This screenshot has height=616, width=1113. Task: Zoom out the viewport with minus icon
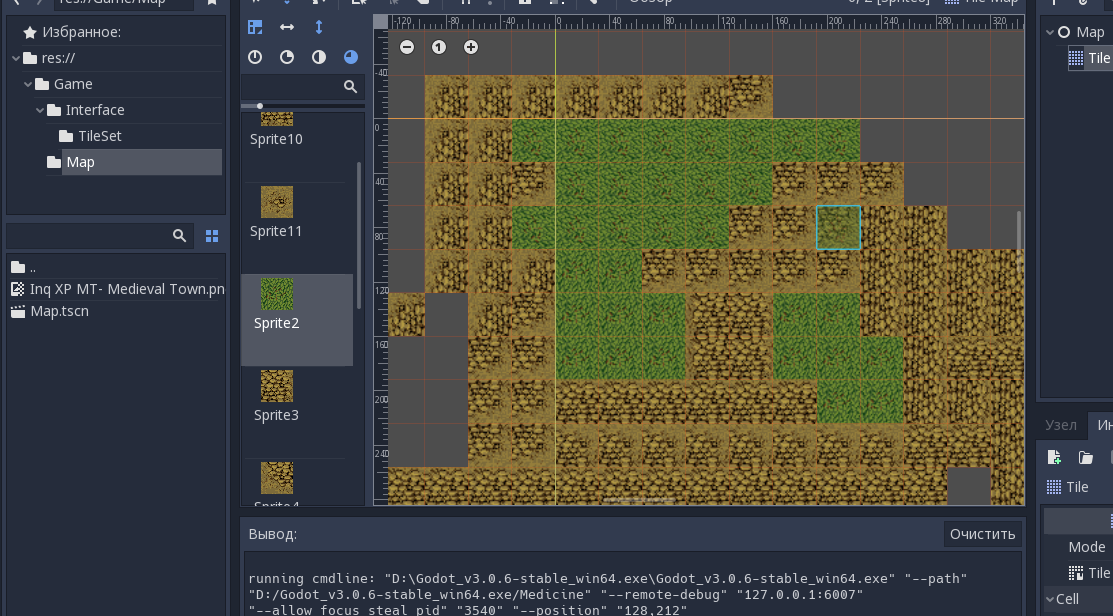coord(407,48)
